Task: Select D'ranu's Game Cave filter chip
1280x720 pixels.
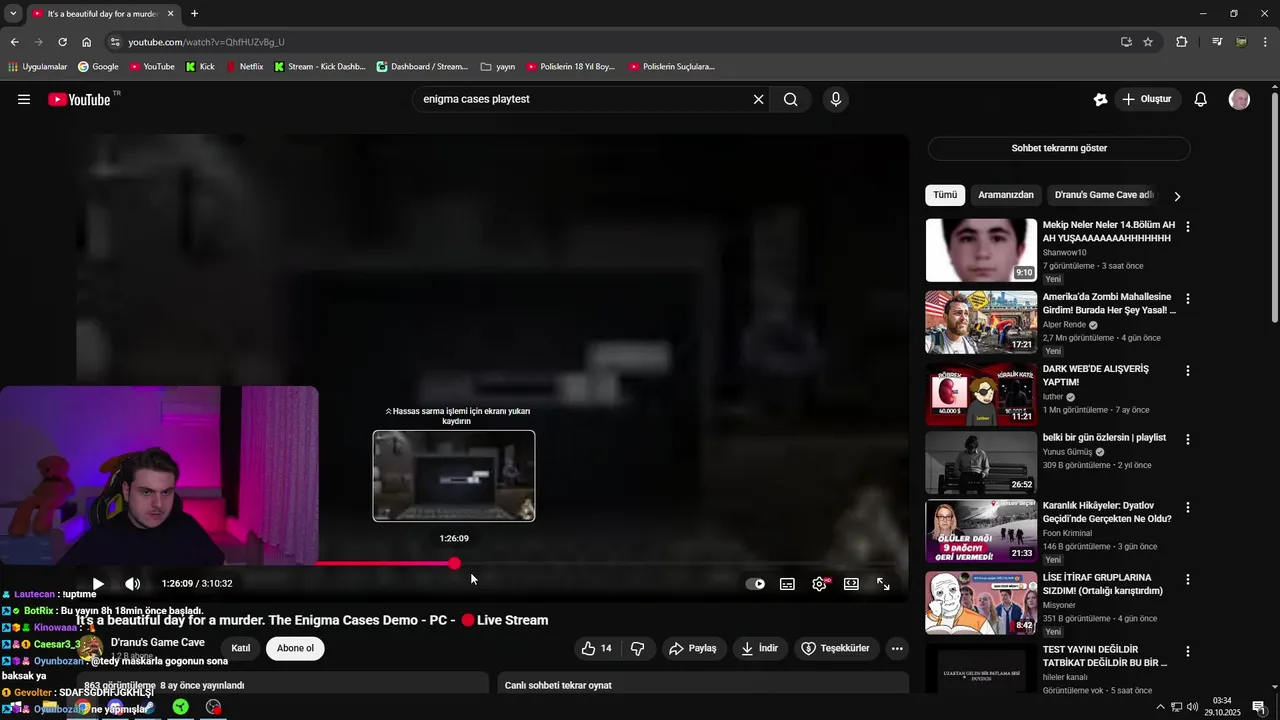Action: tap(1104, 195)
